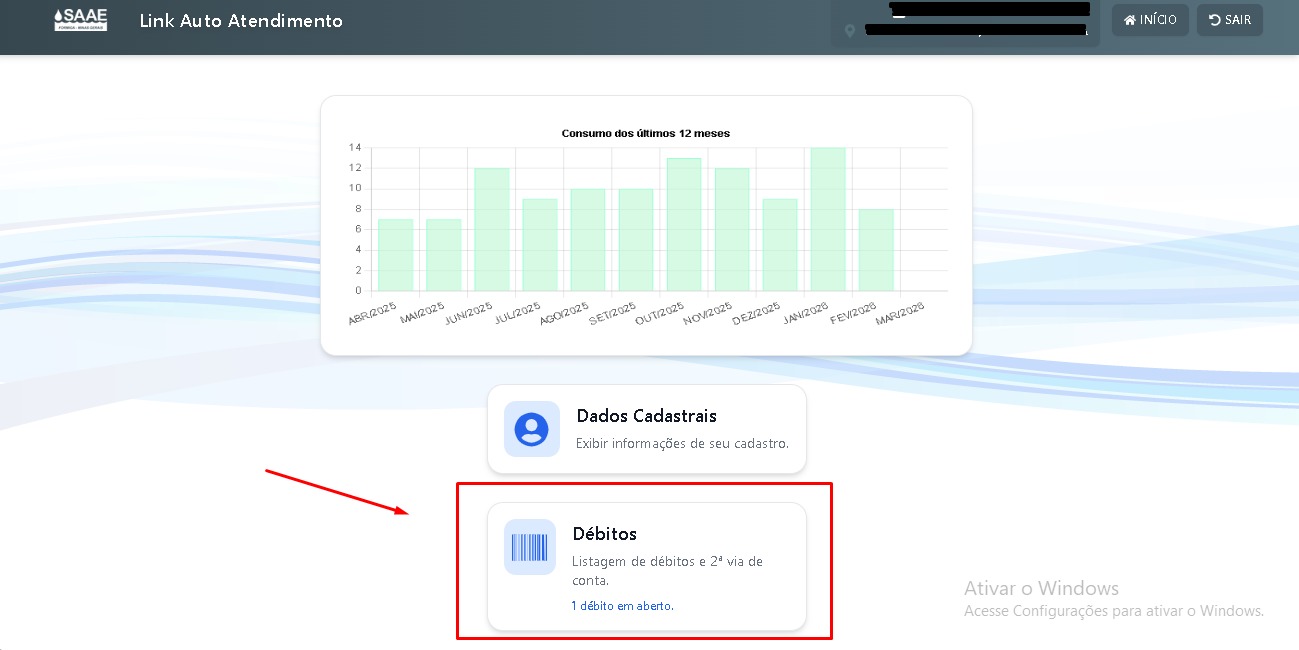Click the 'Consumo dos últimos 12 meses' chart title
Image resolution: width=1299 pixels, height=650 pixels.
click(645, 133)
